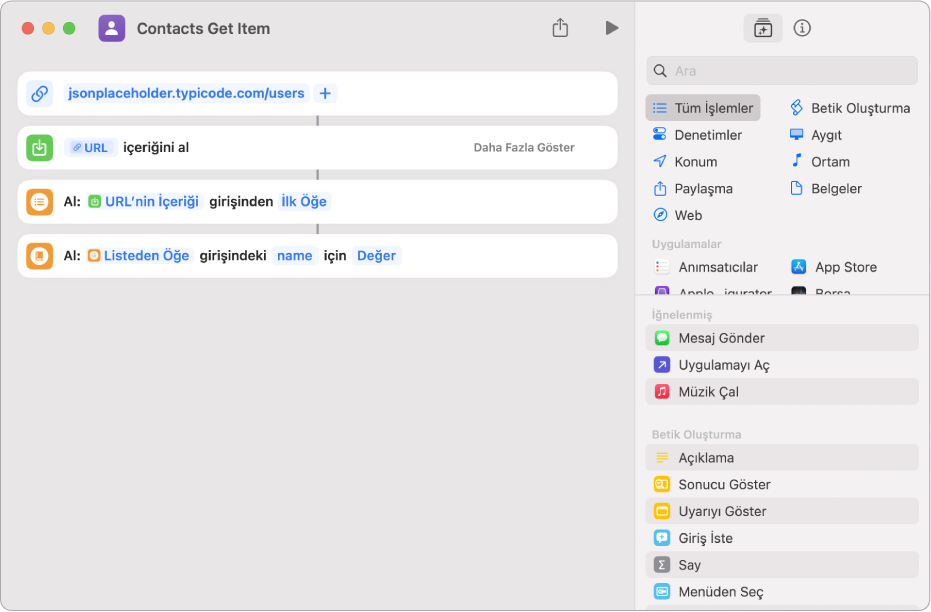Click the İğnelenmiş section header

tap(682, 315)
